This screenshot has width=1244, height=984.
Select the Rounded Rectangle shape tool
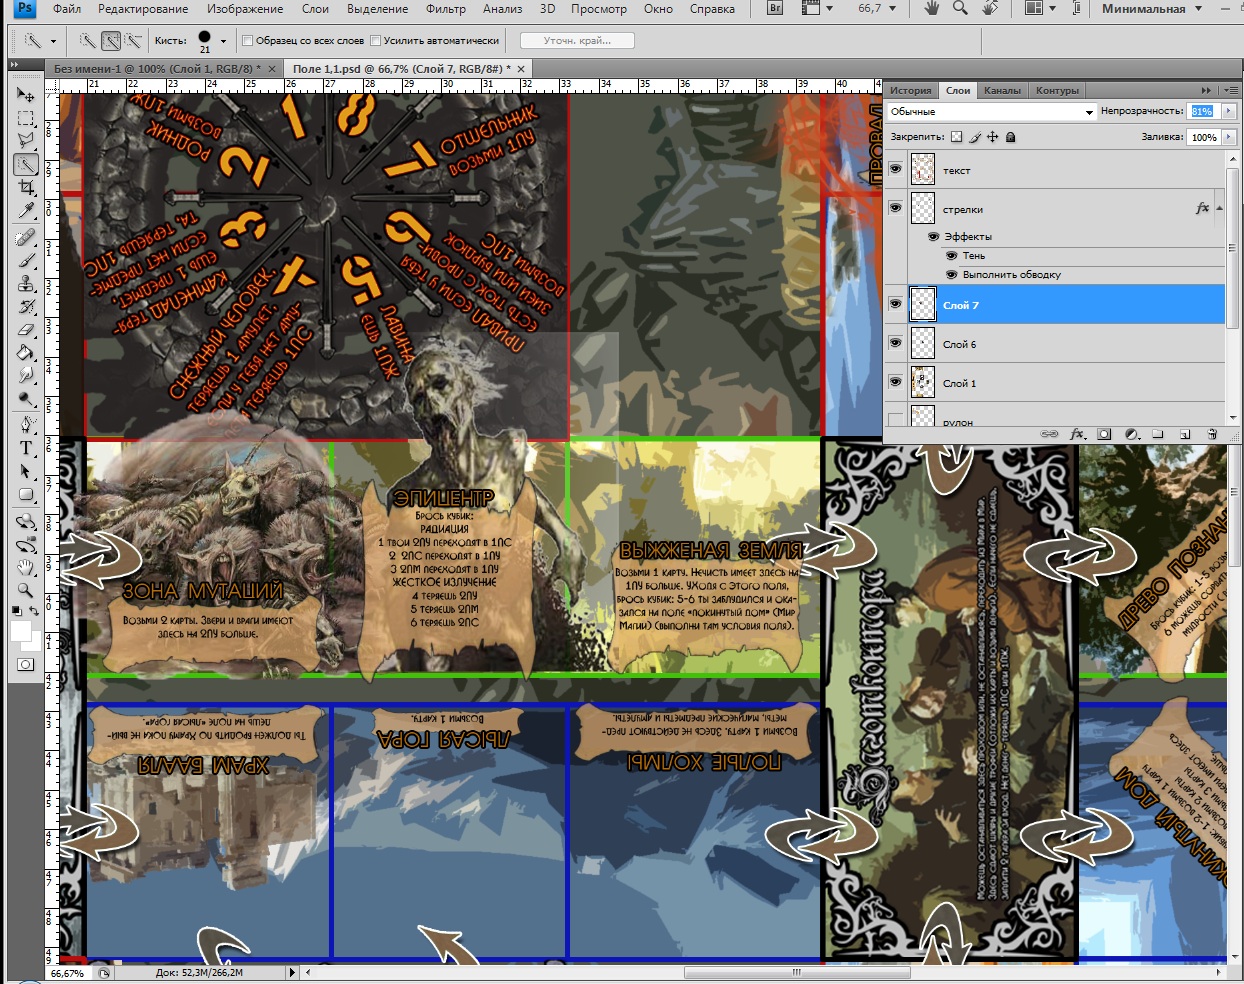[26, 495]
